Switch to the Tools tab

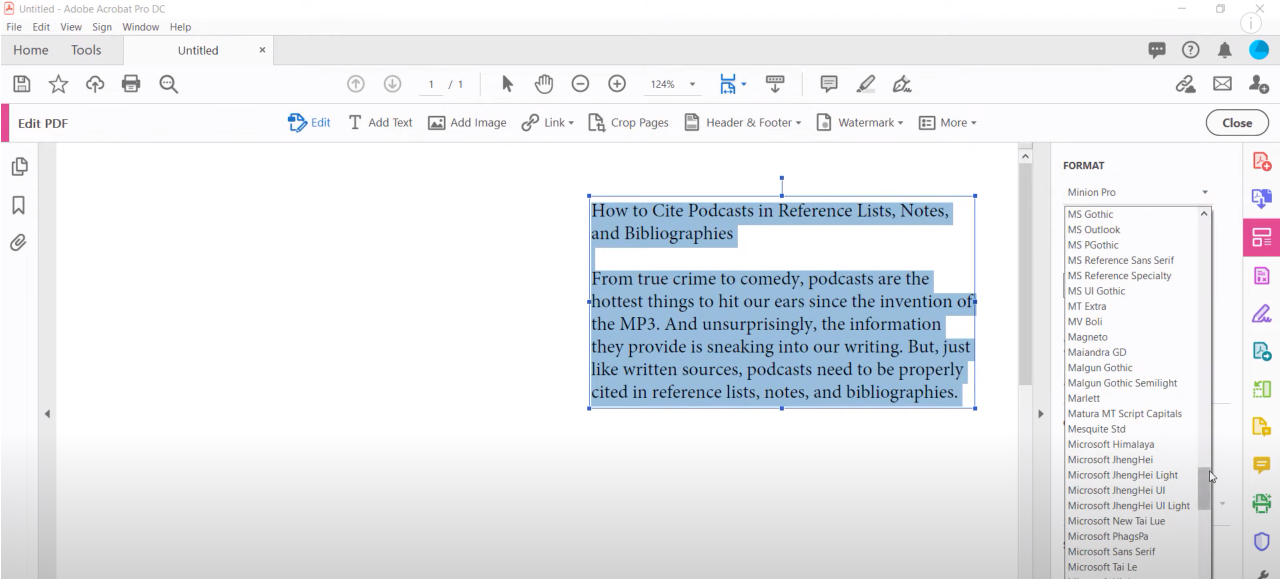click(x=86, y=50)
